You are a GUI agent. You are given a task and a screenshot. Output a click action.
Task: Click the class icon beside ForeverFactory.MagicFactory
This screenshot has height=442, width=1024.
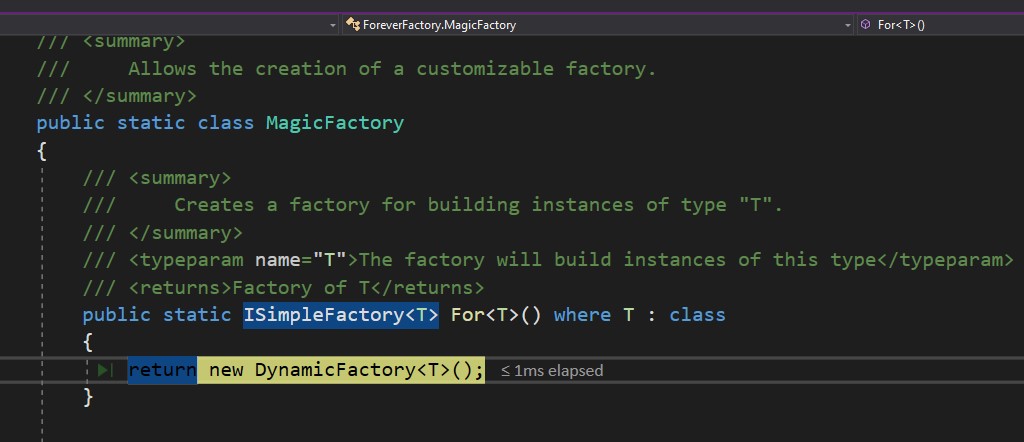click(x=353, y=25)
